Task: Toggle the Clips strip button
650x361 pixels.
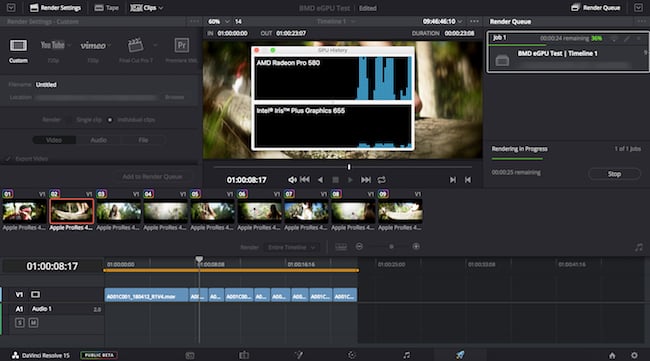Action: 143,8
